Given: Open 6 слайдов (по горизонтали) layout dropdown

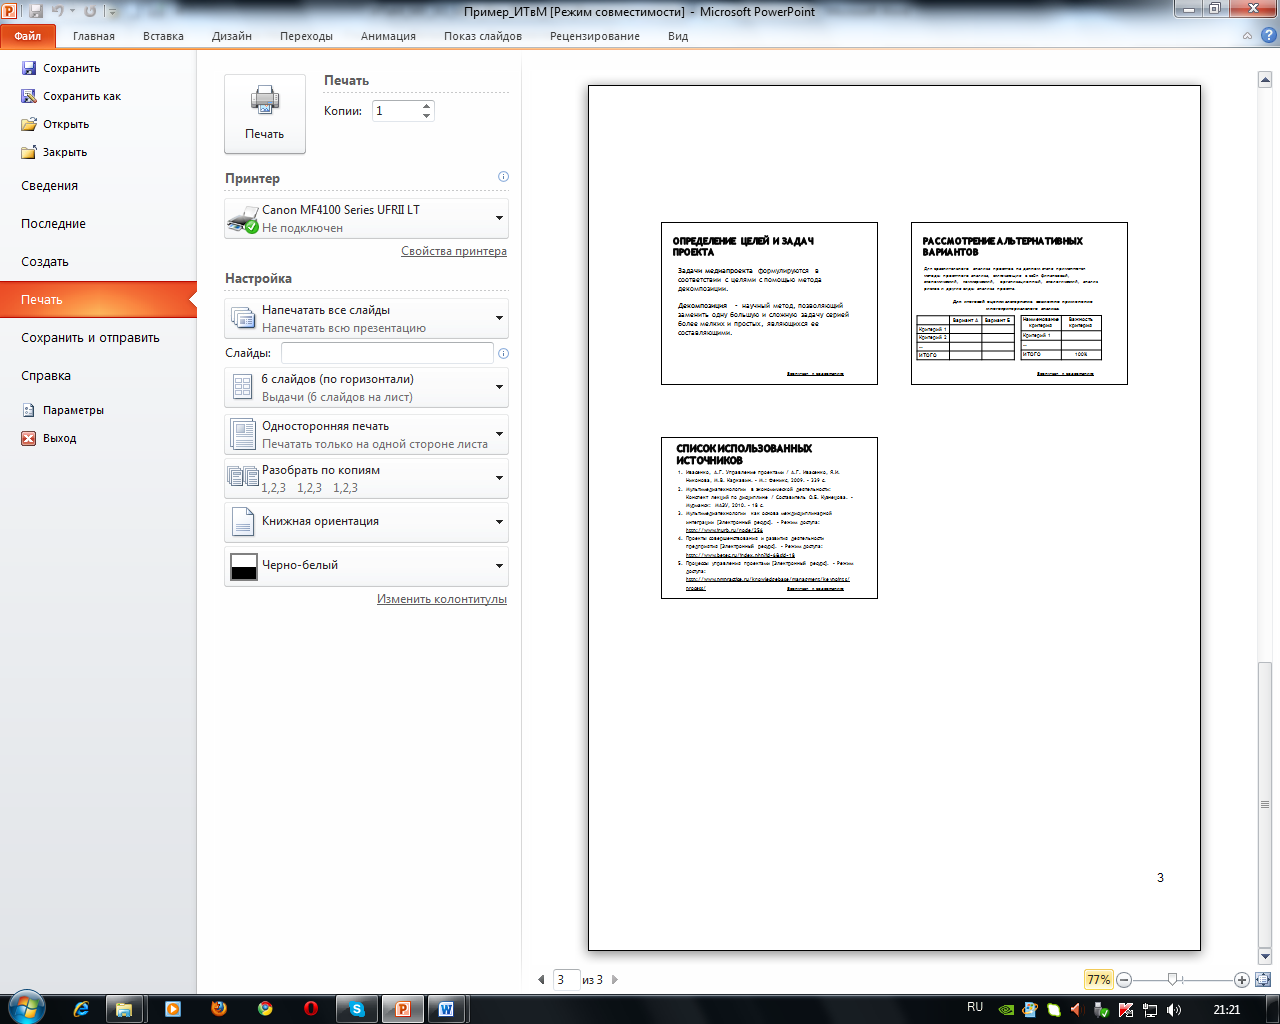Looking at the screenshot, I should tap(366, 388).
